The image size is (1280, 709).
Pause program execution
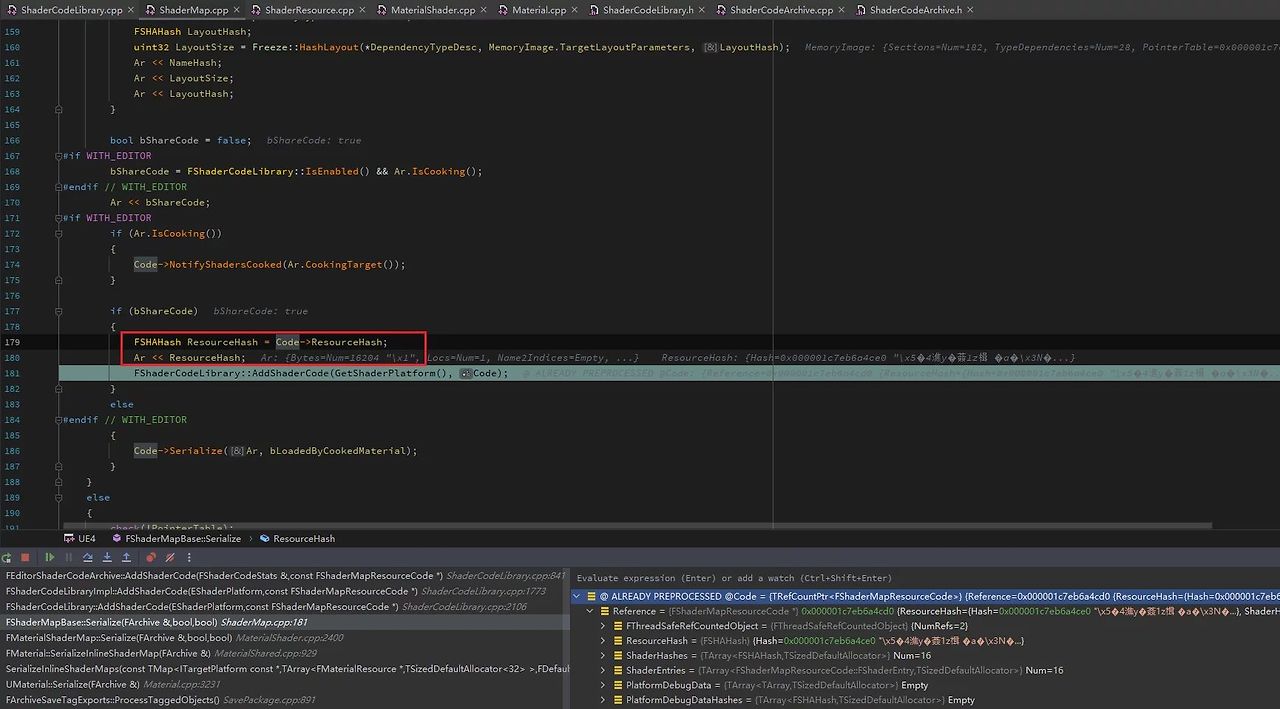[69, 557]
